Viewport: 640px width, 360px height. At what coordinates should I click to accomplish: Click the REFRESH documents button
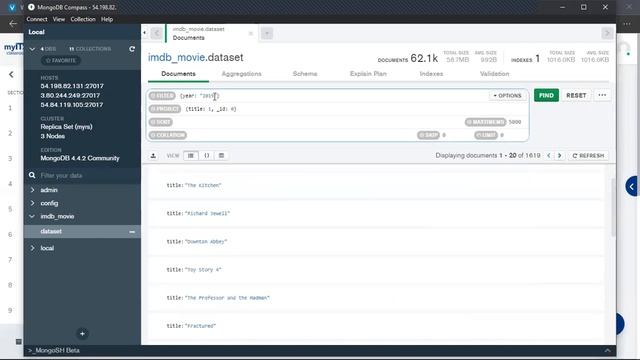coord(588,156)
